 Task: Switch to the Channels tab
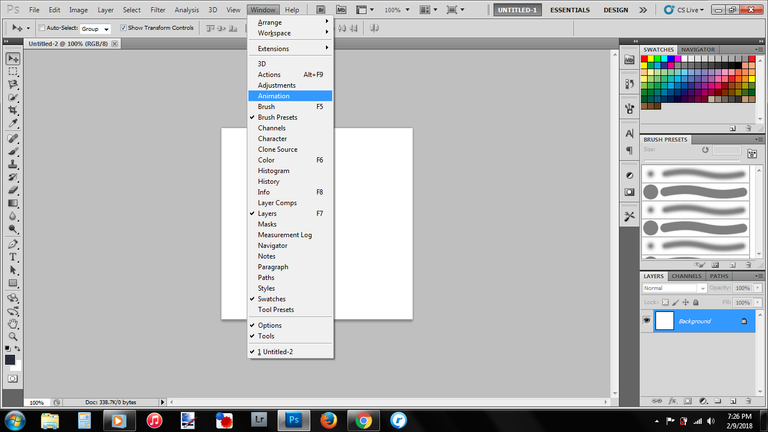pos(686,276)
